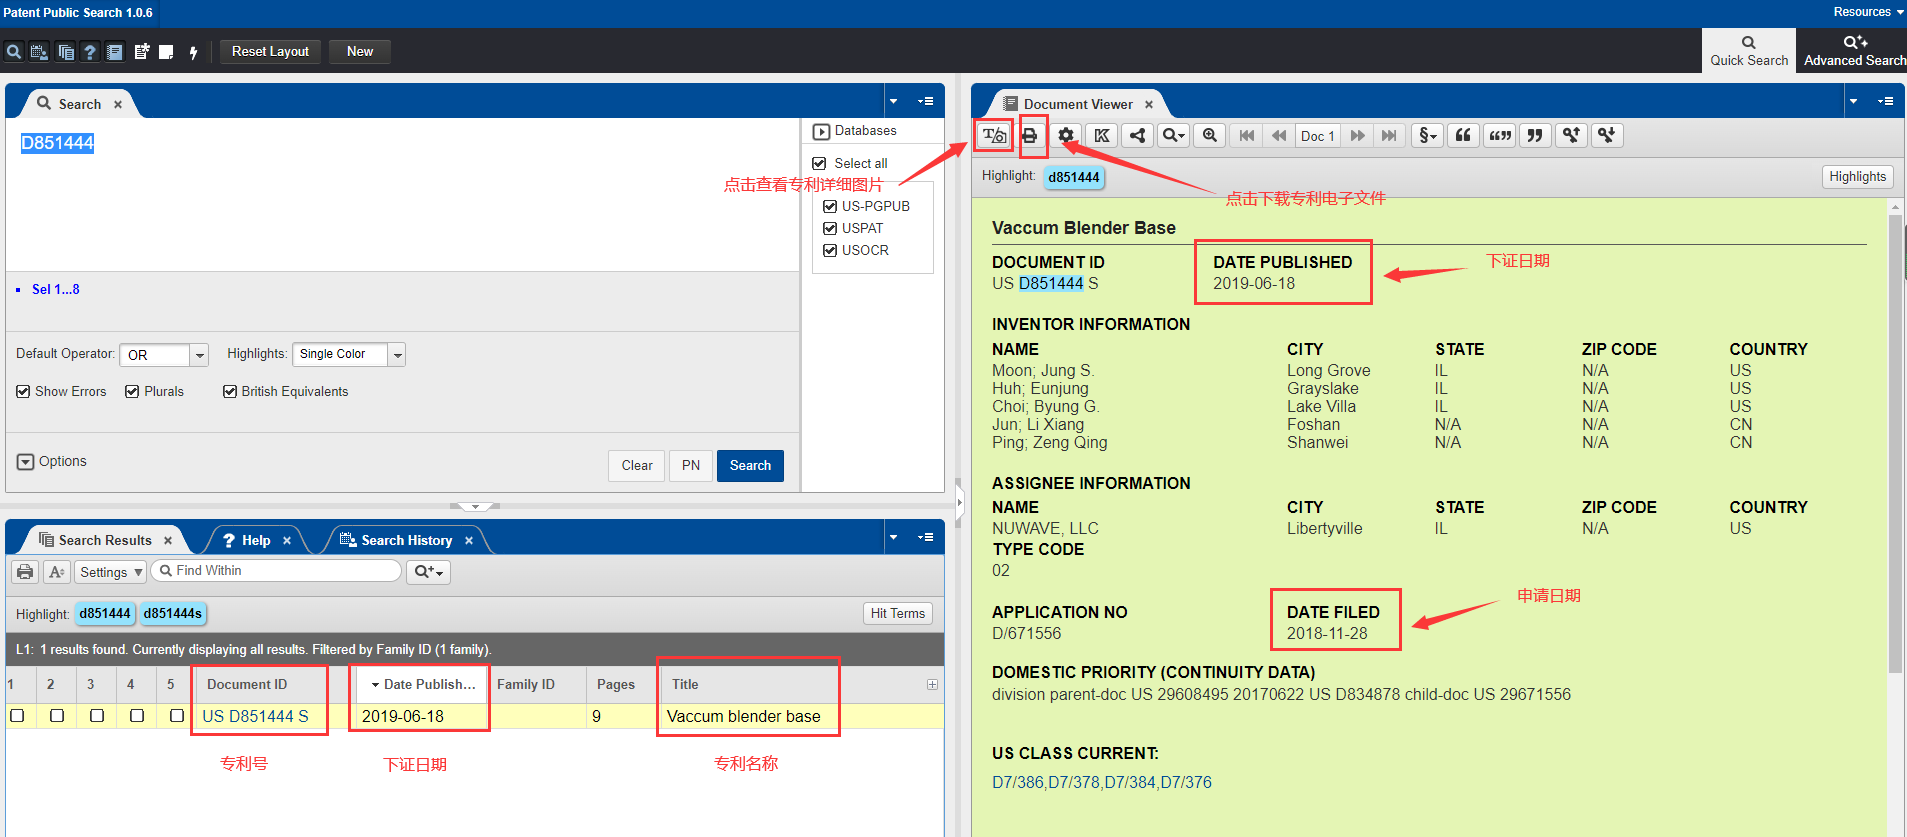Open the search history calendar tool
This screenshot has height=837, width=1907.
pyautogui.click(x=39, y=52)
